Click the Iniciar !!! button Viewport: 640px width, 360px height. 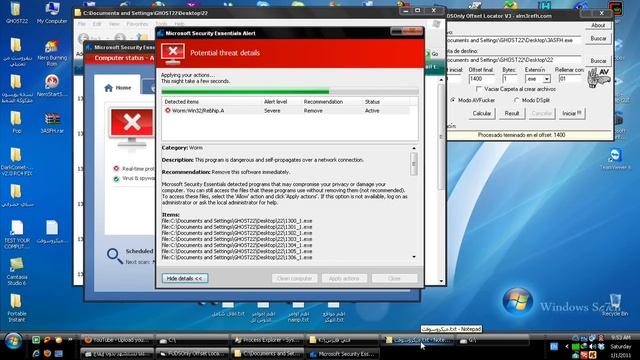tap(571, 113)
